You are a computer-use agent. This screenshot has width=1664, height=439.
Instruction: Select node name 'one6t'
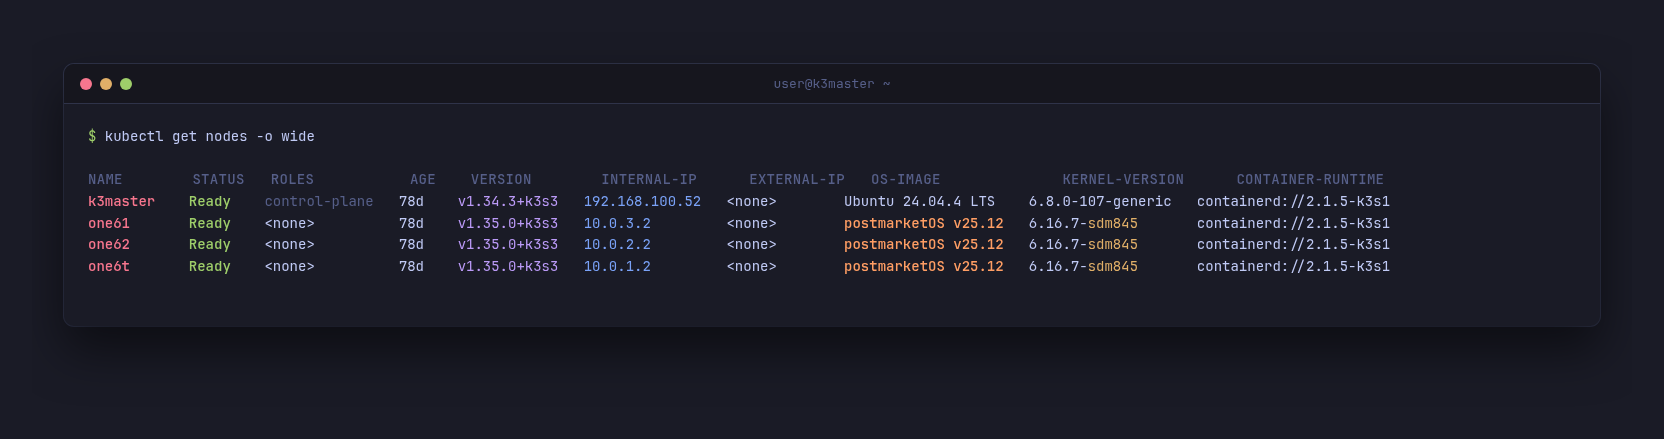[x=109, y=267]
